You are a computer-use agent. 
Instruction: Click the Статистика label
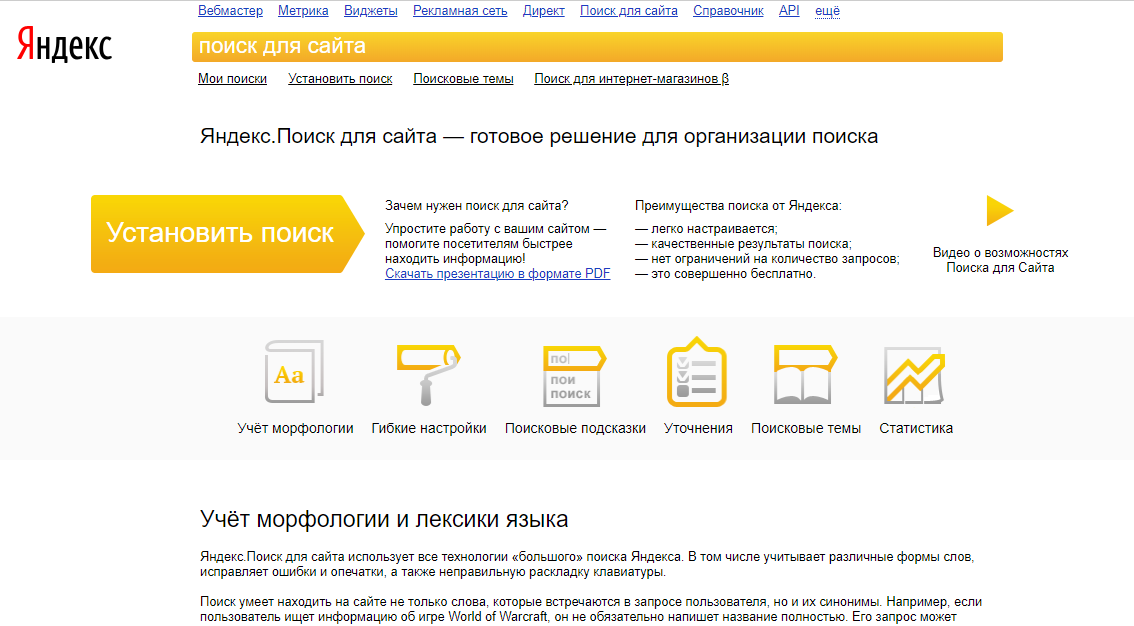point(916,428)
